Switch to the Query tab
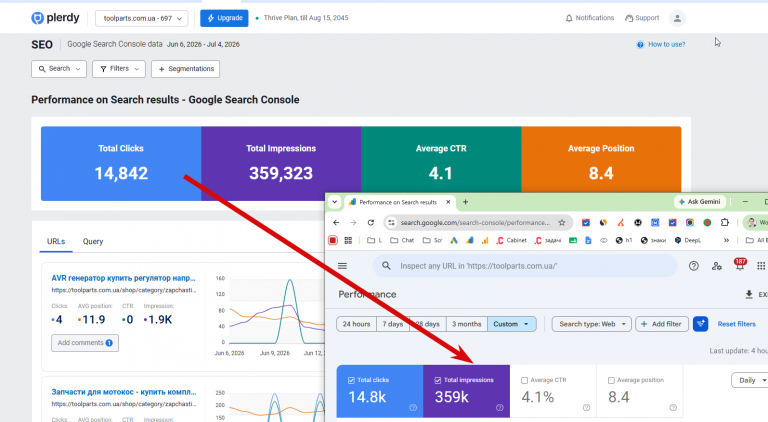Image resolution: width=768 pixels, height=422 pixels. (x=93, y=241)
